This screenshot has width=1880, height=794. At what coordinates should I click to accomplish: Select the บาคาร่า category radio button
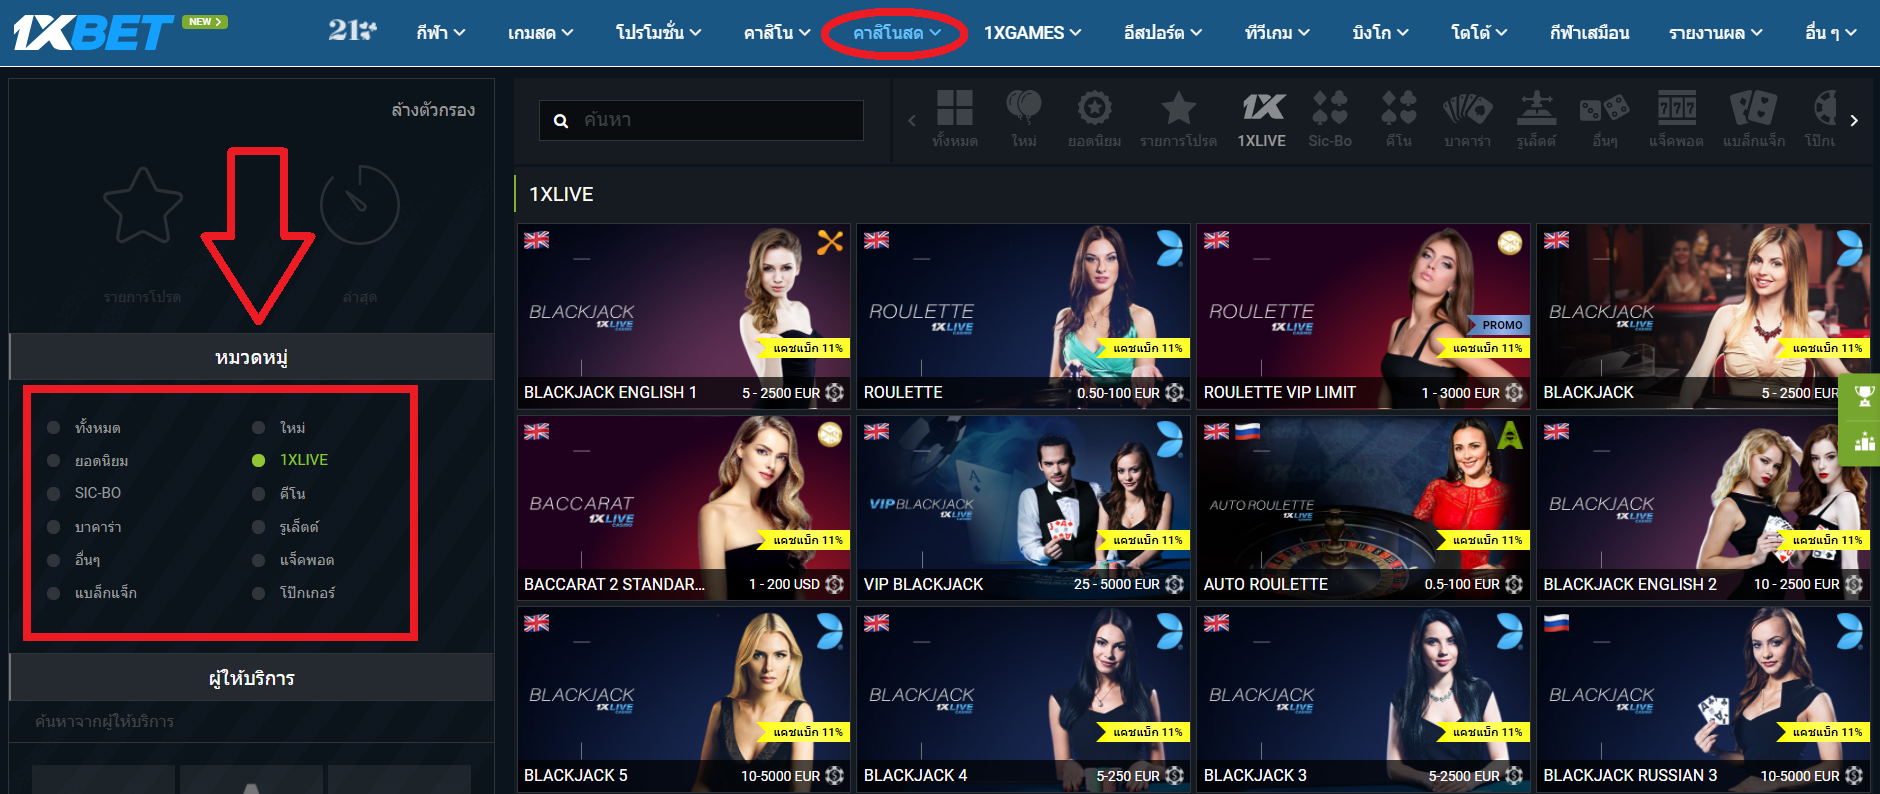point(53,527)
